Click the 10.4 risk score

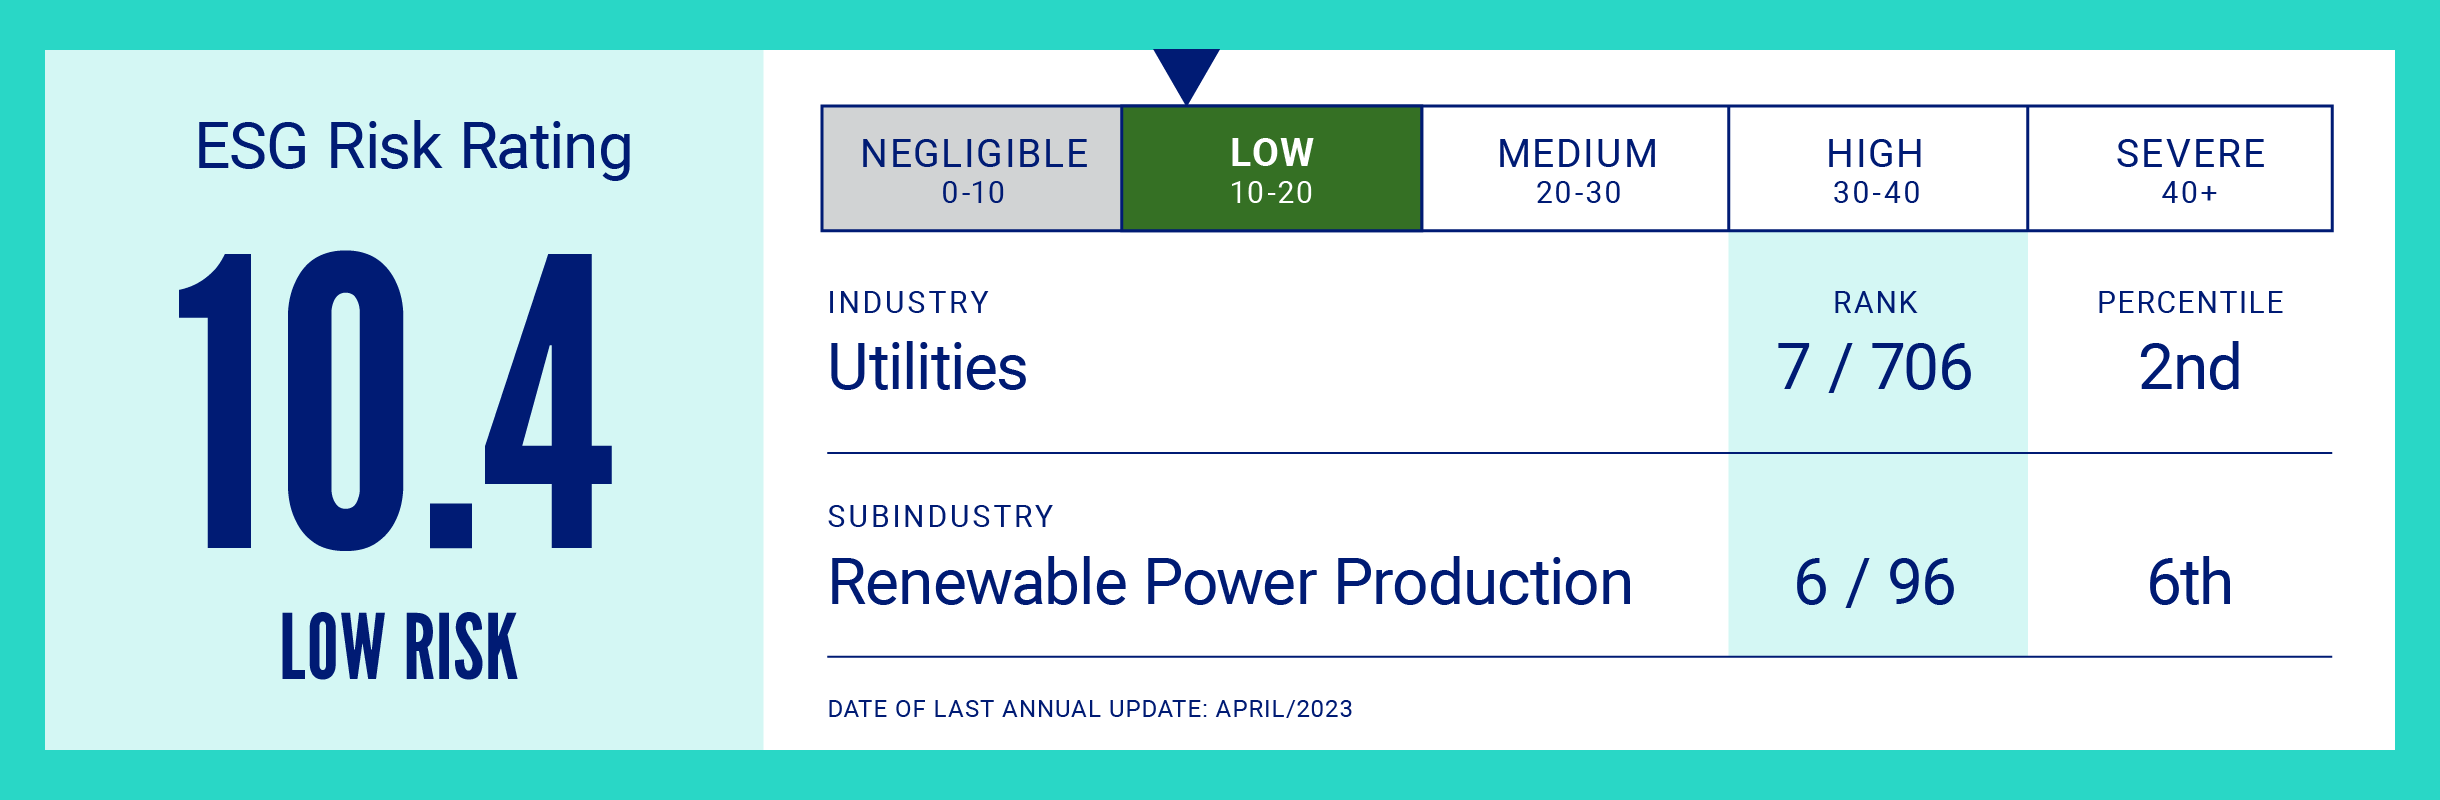pos(395,400)
